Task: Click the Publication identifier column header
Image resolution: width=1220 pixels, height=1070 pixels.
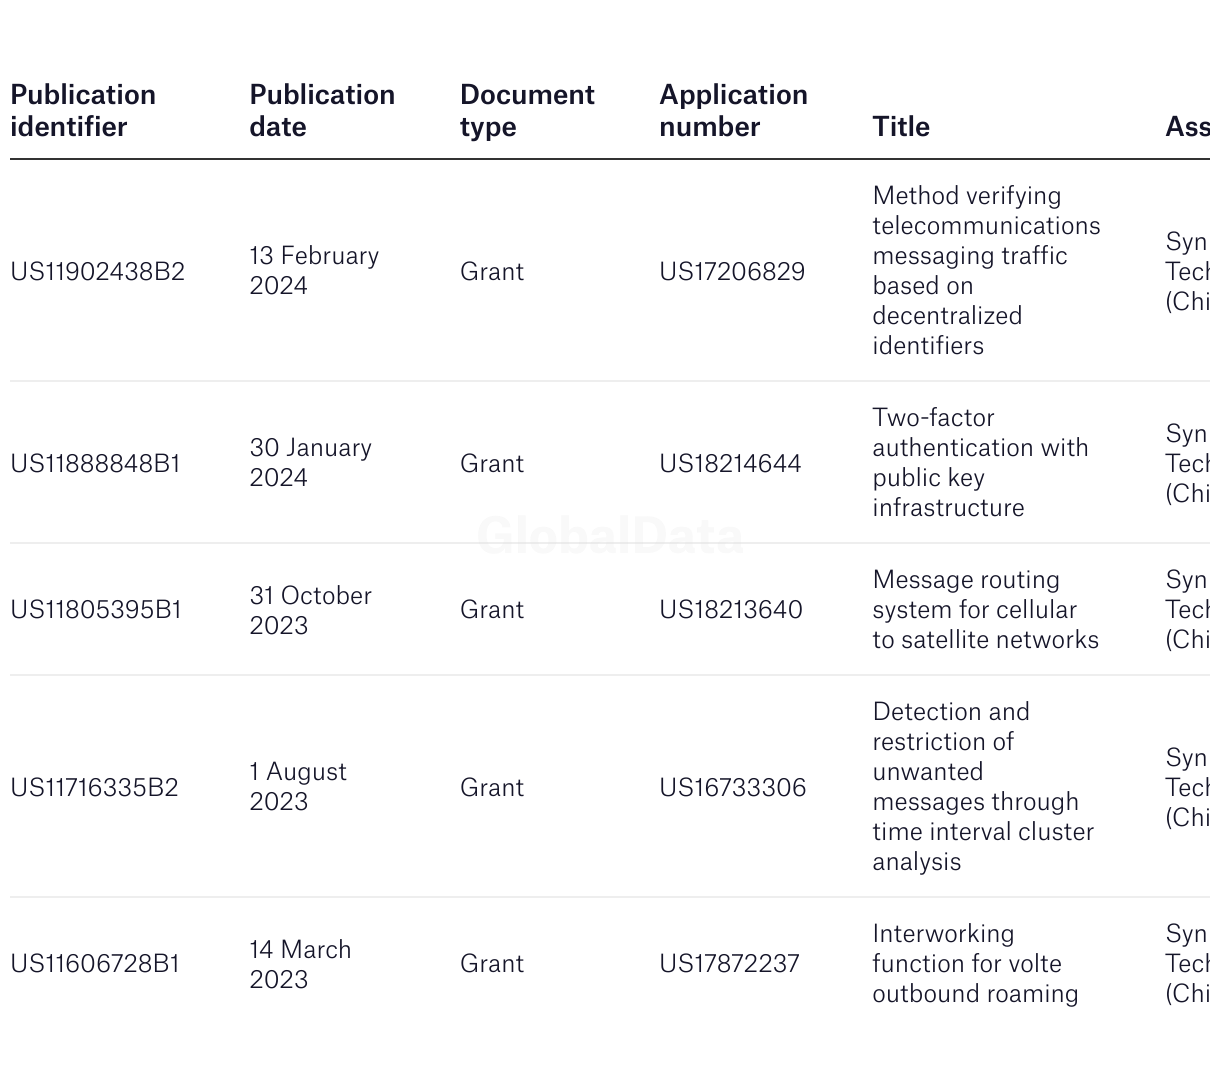Action: [x=83, y=111]
